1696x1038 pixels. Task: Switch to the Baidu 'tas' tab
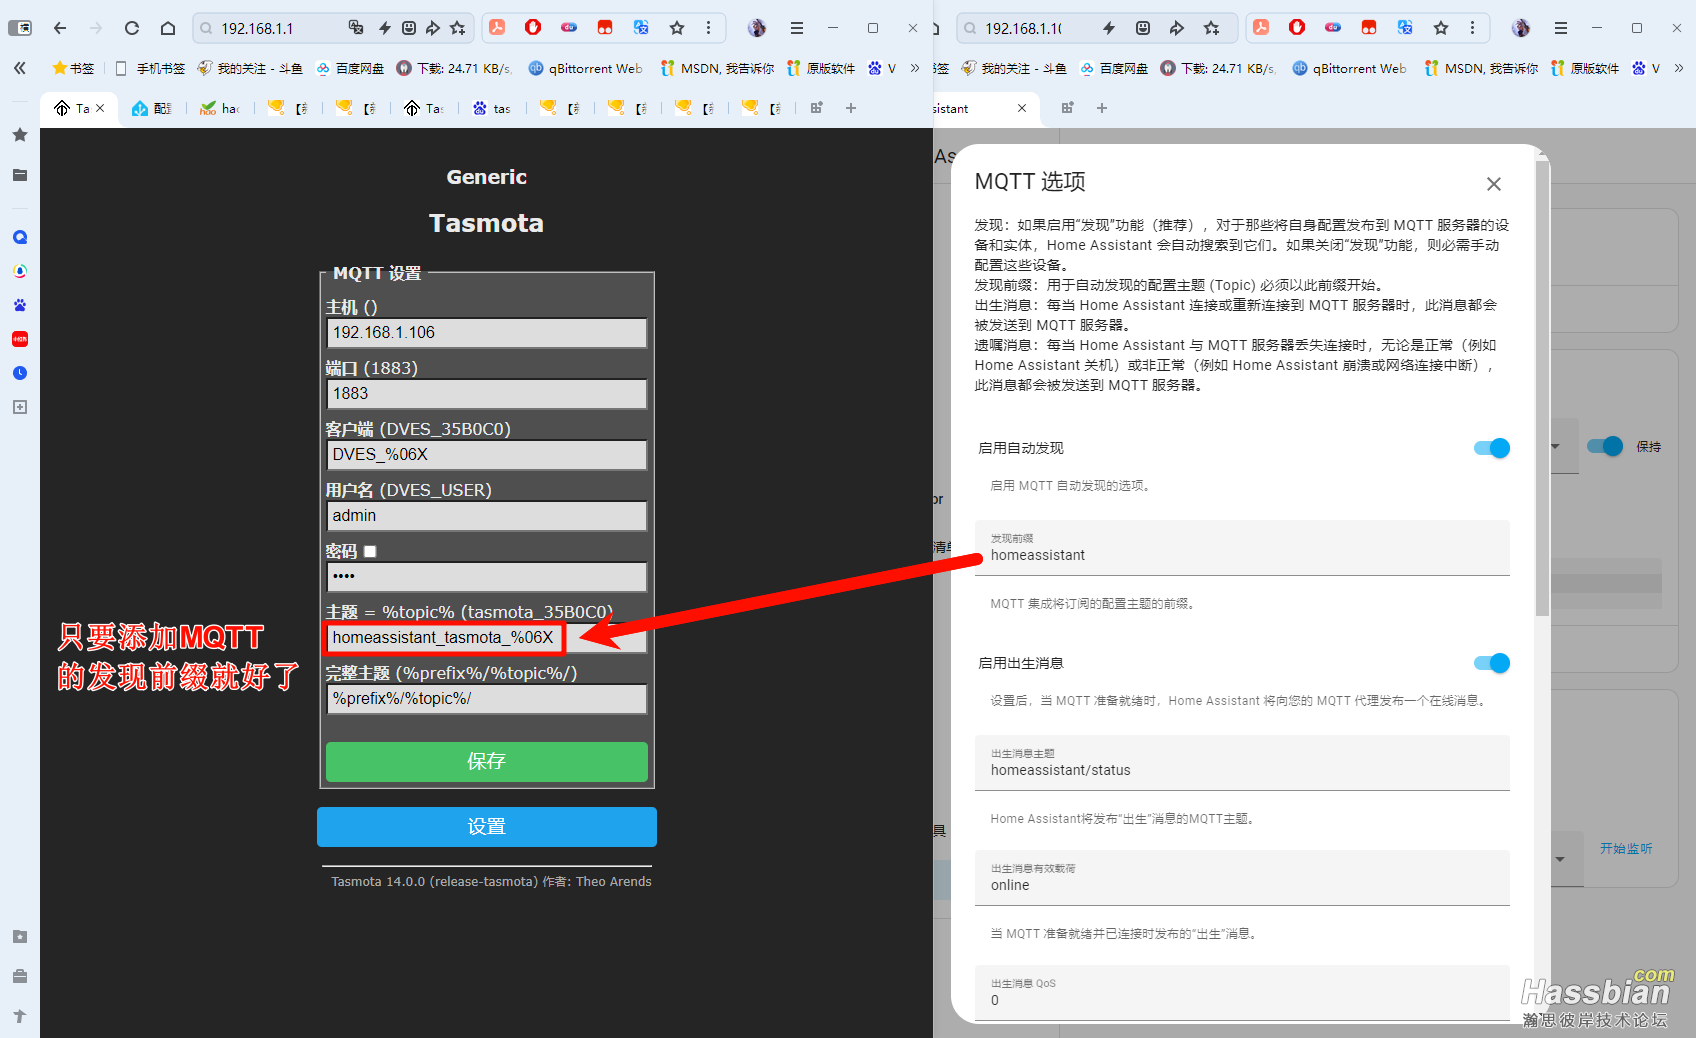pos(492,108)
